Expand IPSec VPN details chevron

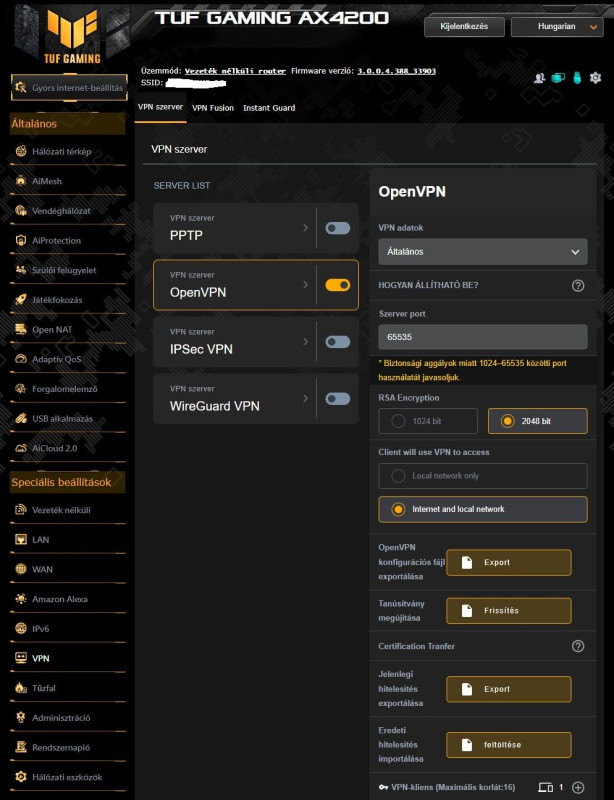305,342
